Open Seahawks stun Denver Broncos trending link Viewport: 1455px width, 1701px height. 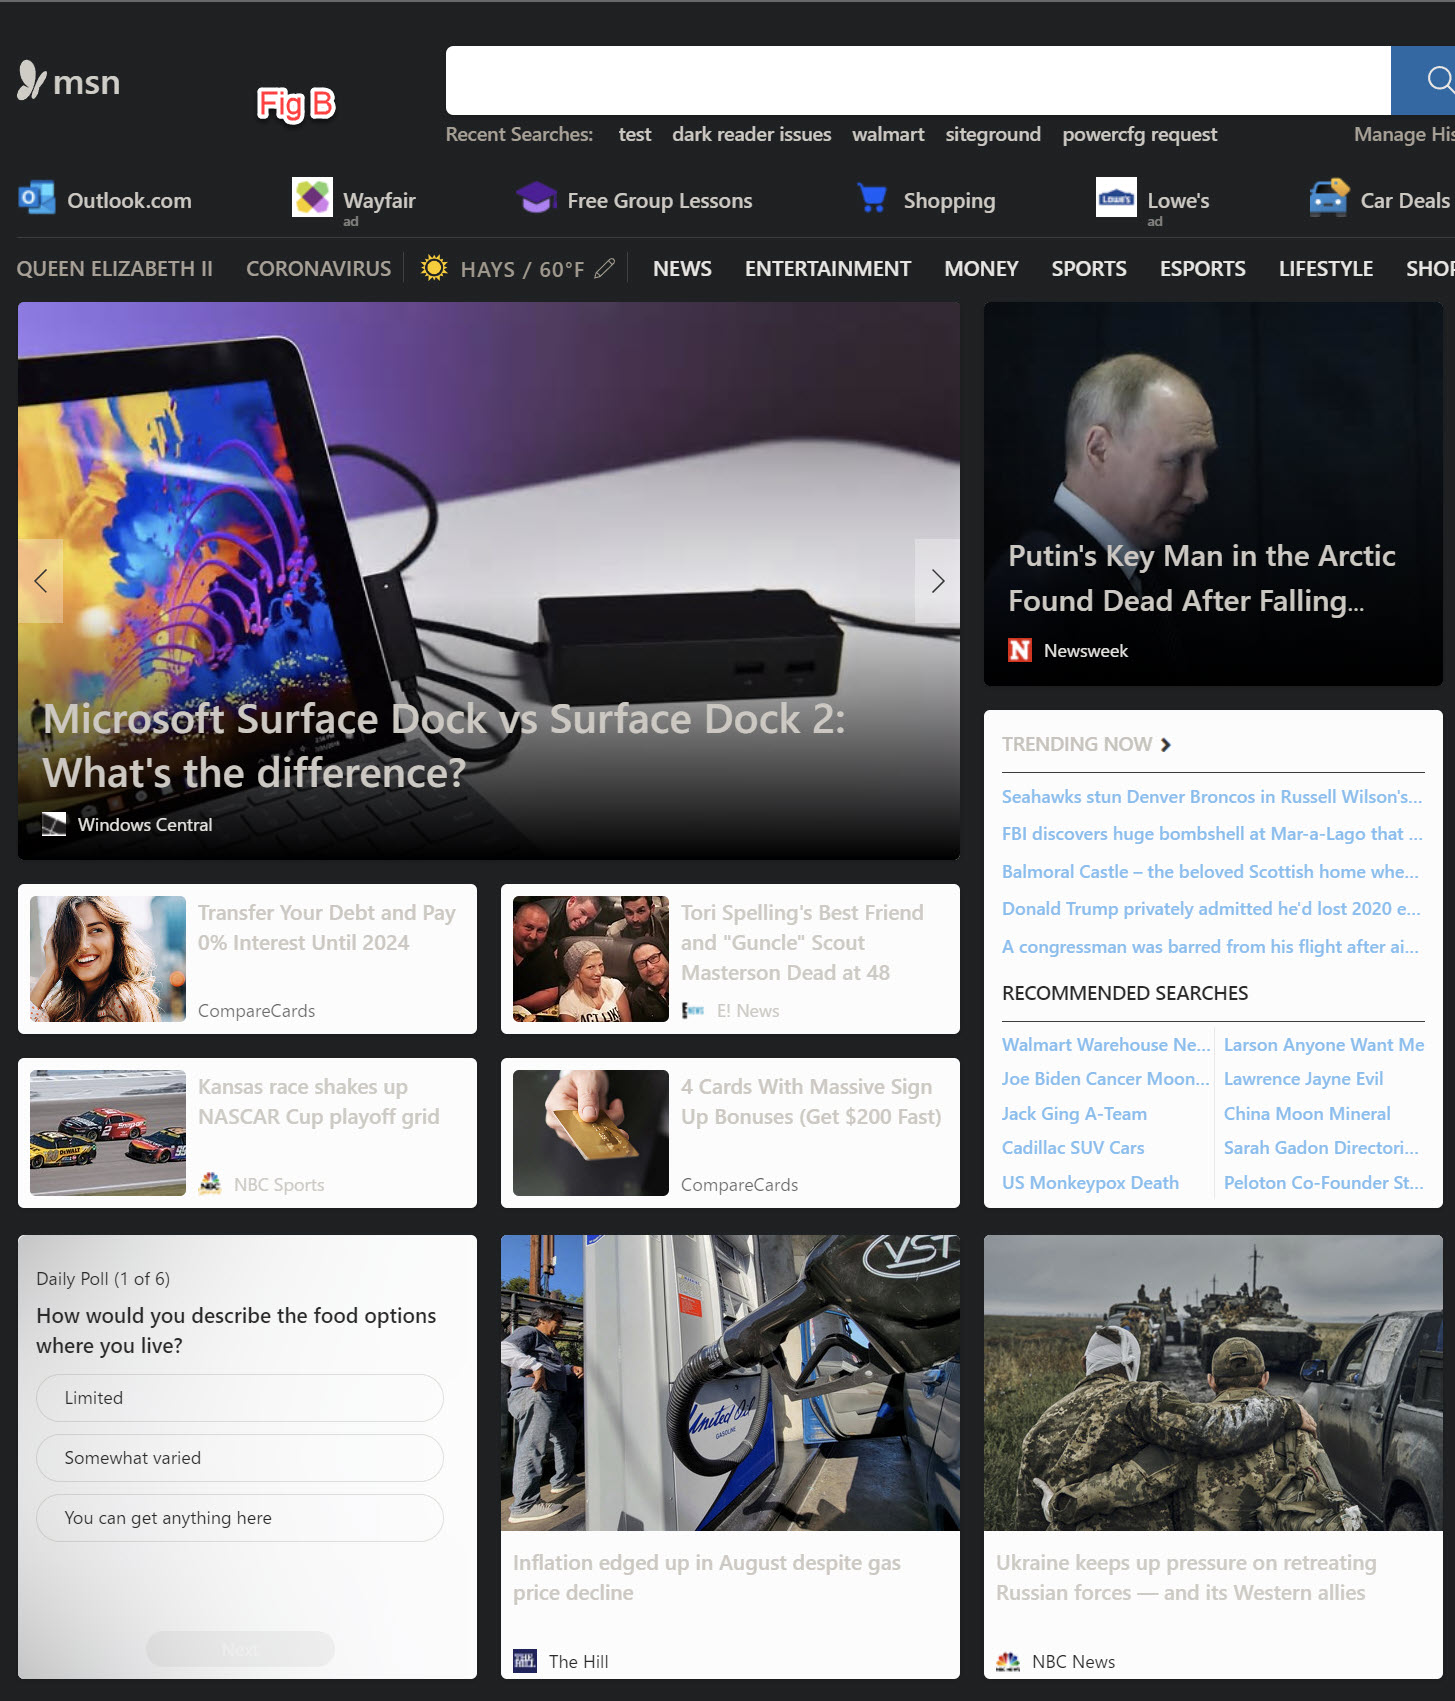coord(1212,797)
